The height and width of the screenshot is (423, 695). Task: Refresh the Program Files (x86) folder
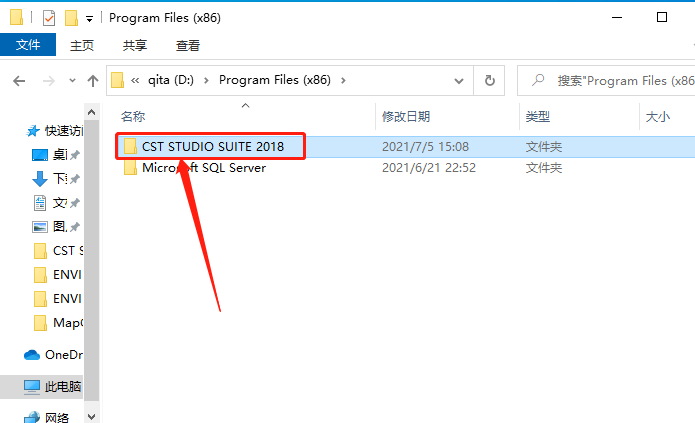489,81
